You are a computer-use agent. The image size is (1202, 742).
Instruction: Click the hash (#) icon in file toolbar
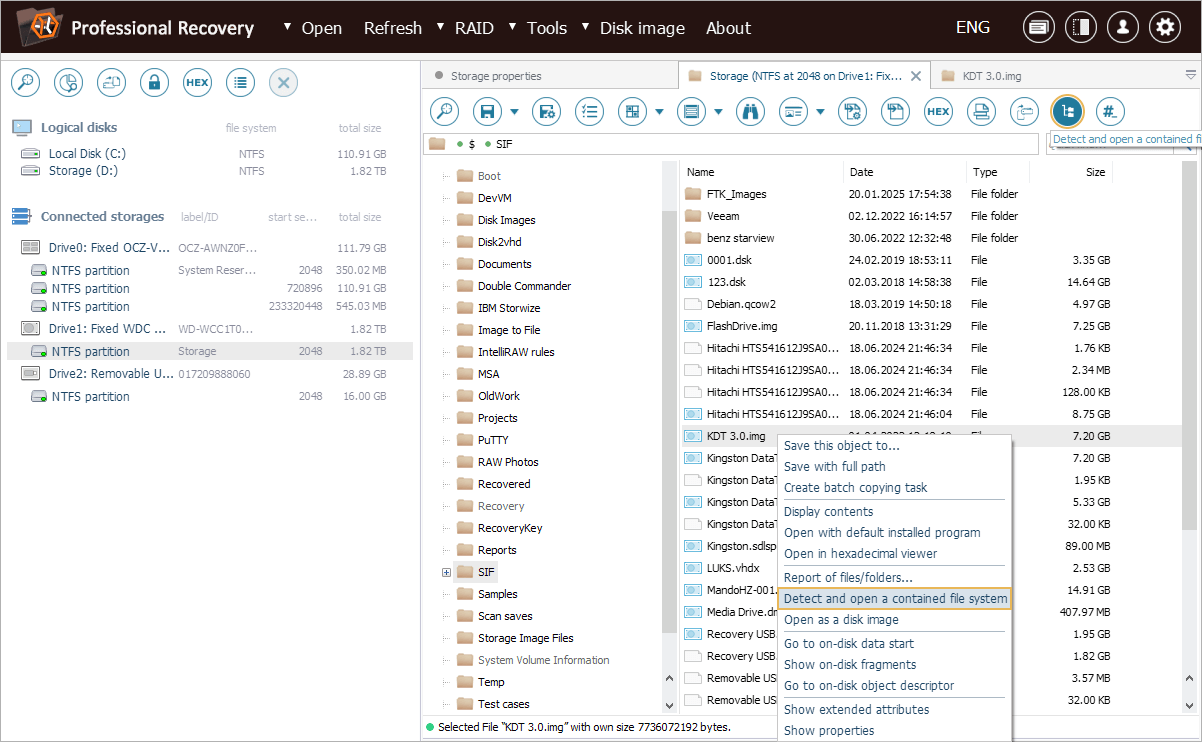pyautogui.click(x=1110, y=112)
